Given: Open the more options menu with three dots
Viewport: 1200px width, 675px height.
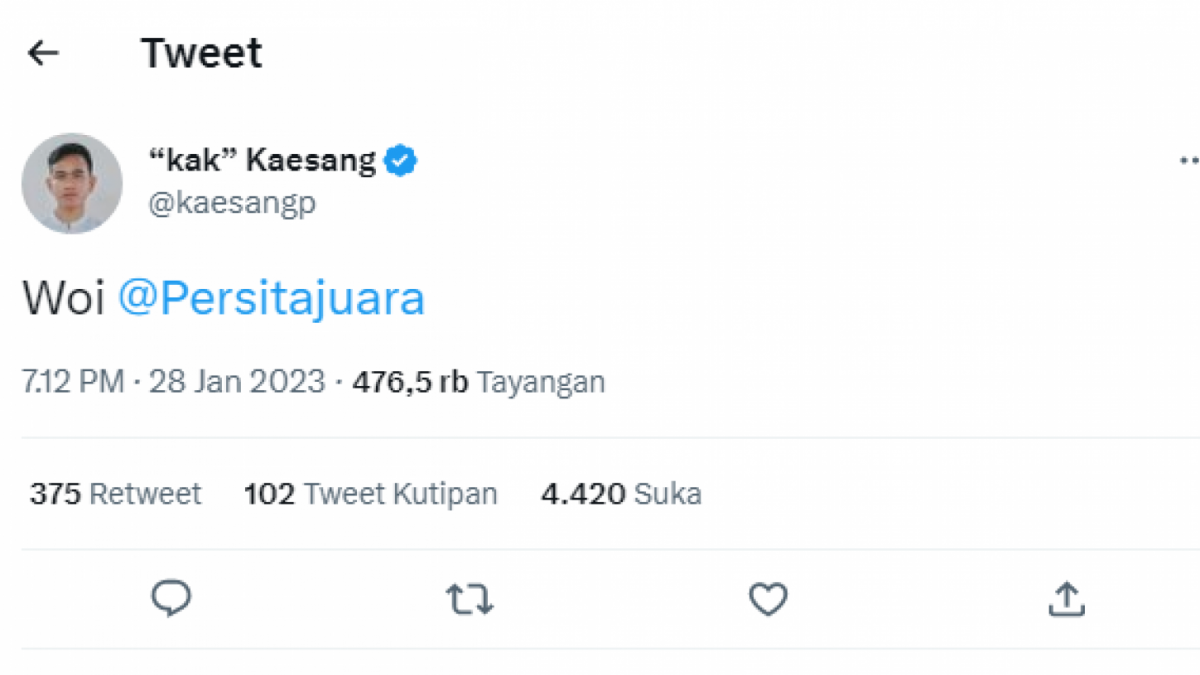Looking at the screenshot, I should pyautogui.click(x=1188, y=160).
